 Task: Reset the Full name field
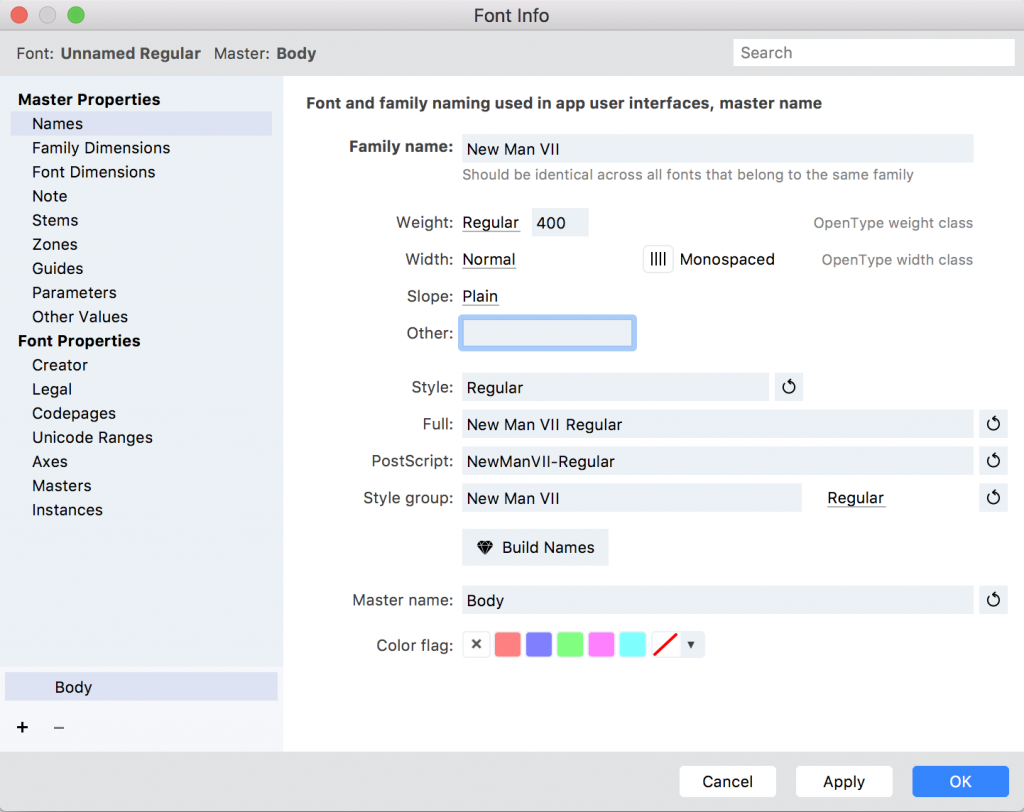pos(993,424)
